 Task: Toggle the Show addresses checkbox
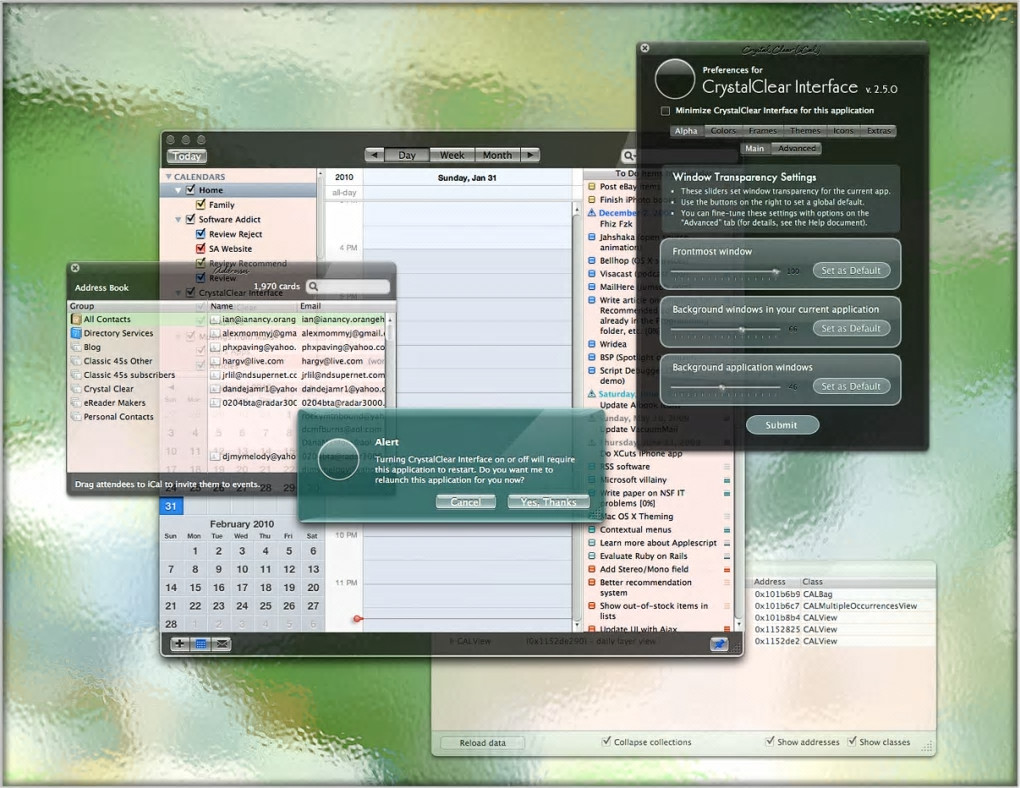tap(770, 741)
